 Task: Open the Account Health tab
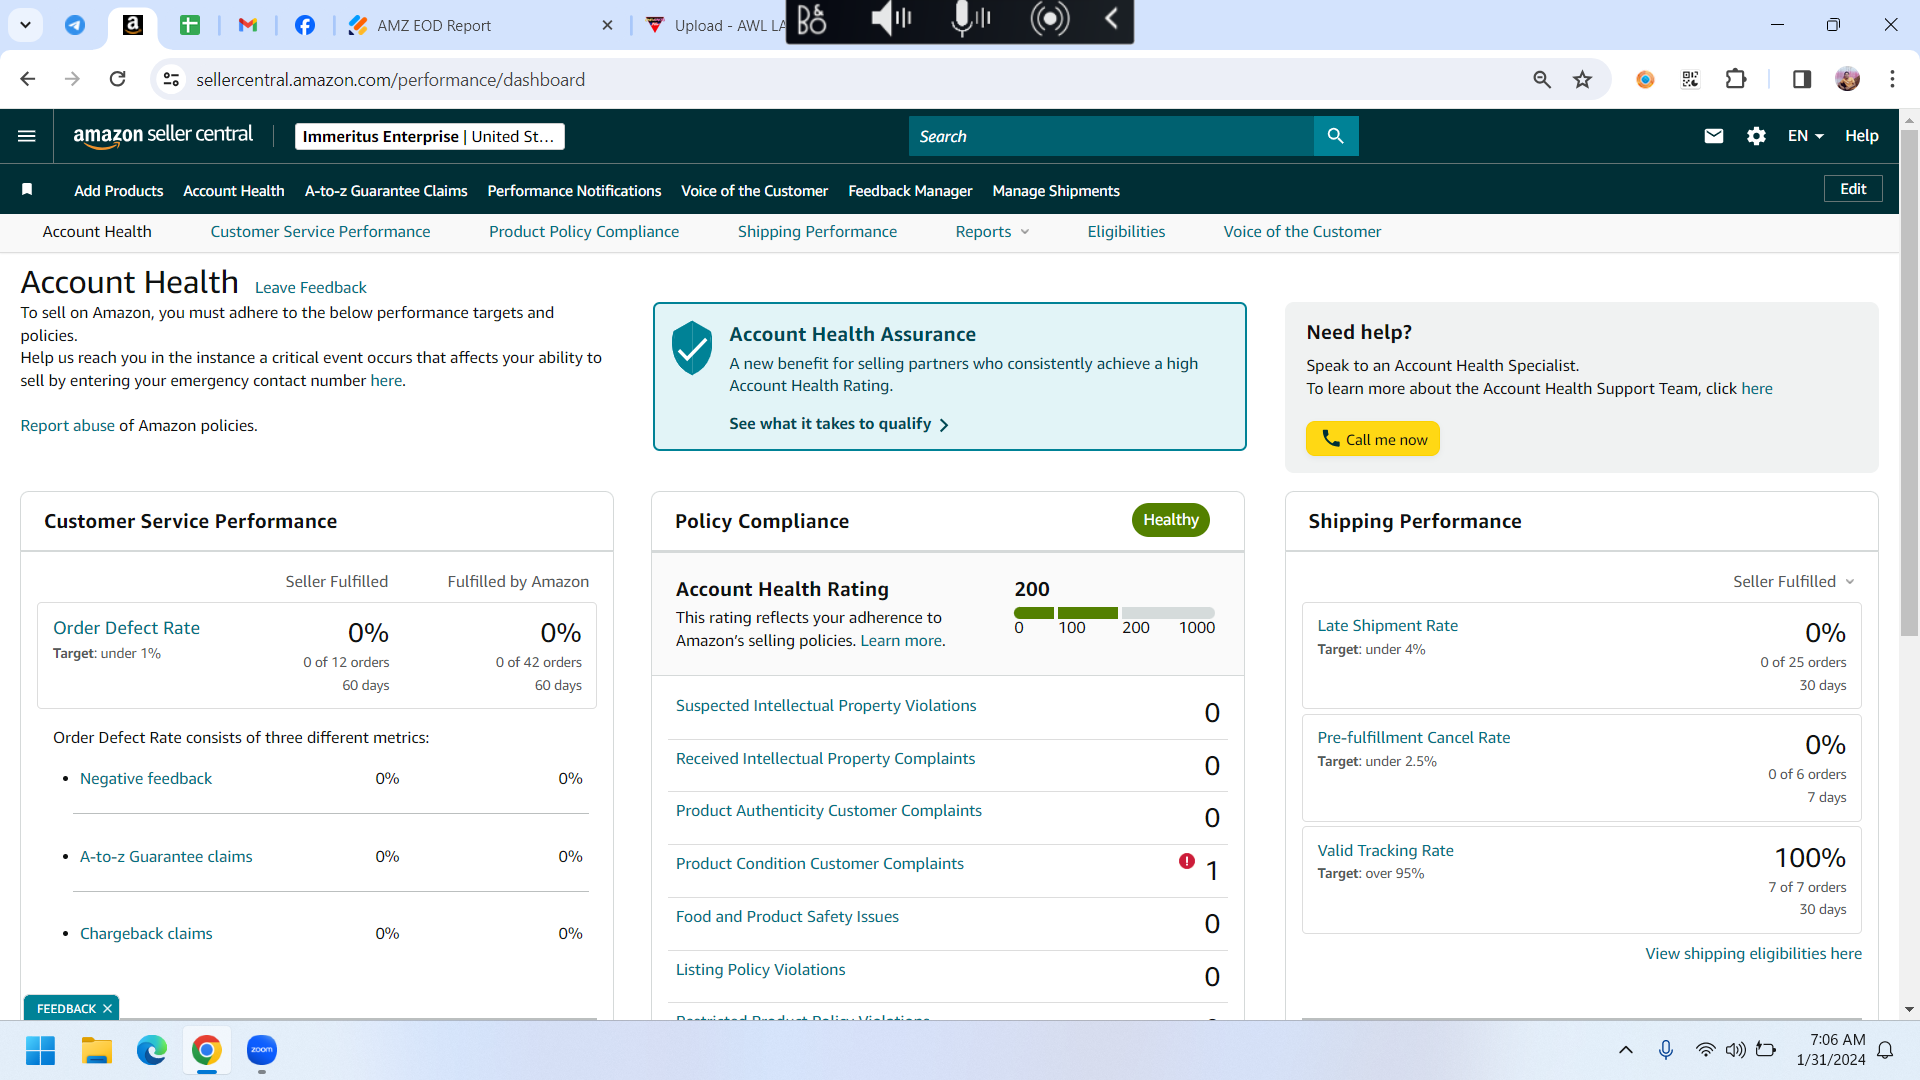(x=97, y=232)
